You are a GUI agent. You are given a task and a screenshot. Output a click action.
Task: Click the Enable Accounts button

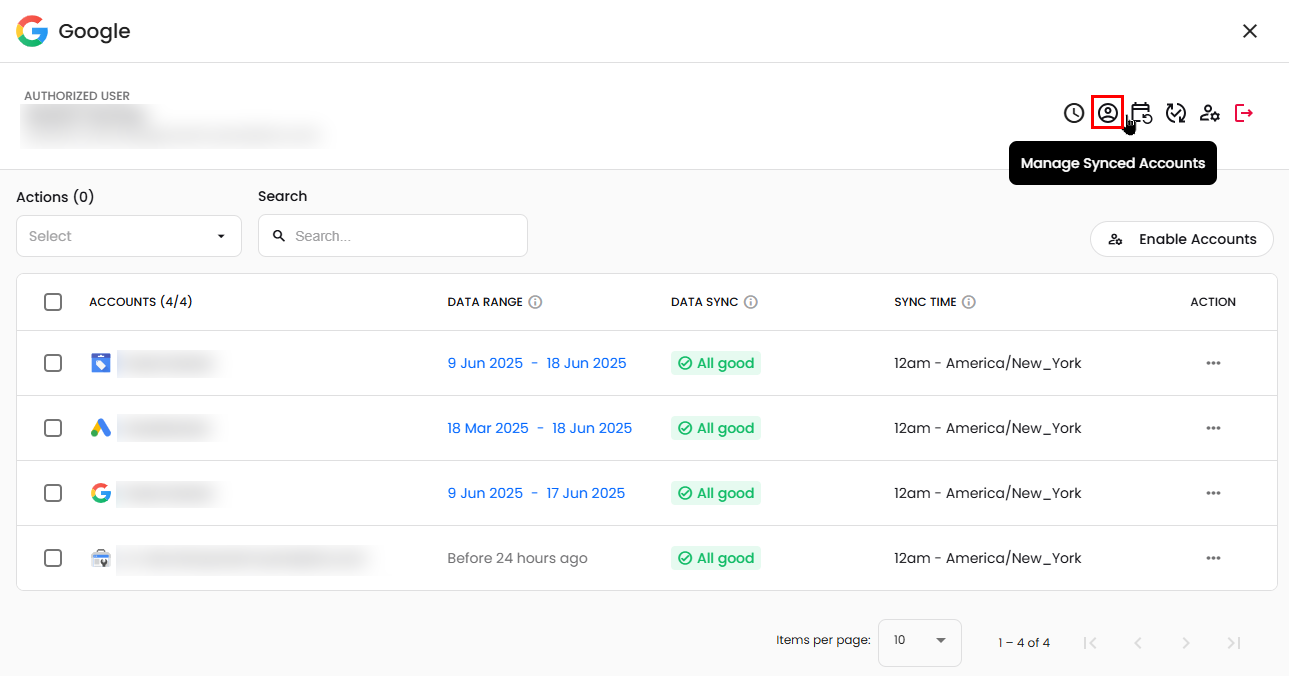coord(1181,239)
